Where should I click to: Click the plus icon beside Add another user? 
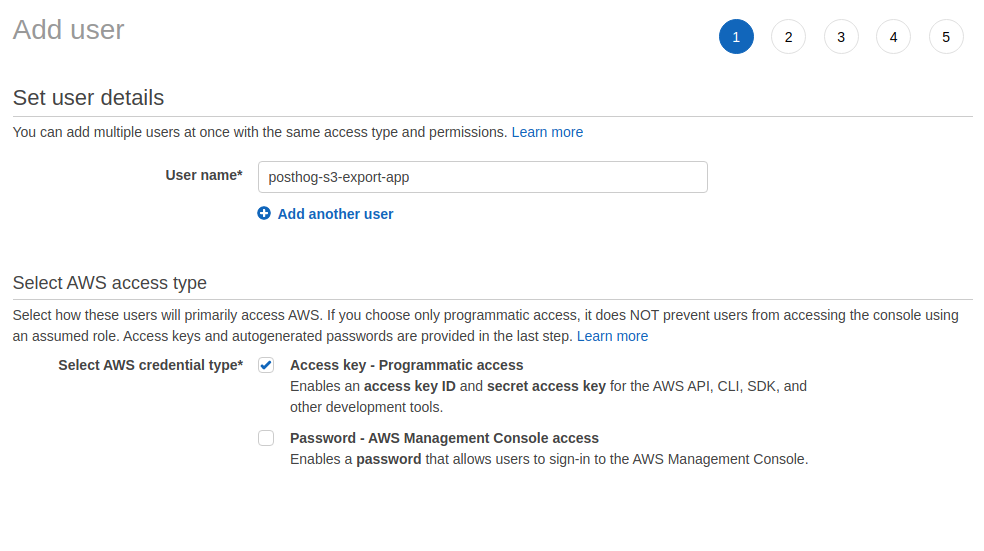pyautogui.click(x=264, y=213)
